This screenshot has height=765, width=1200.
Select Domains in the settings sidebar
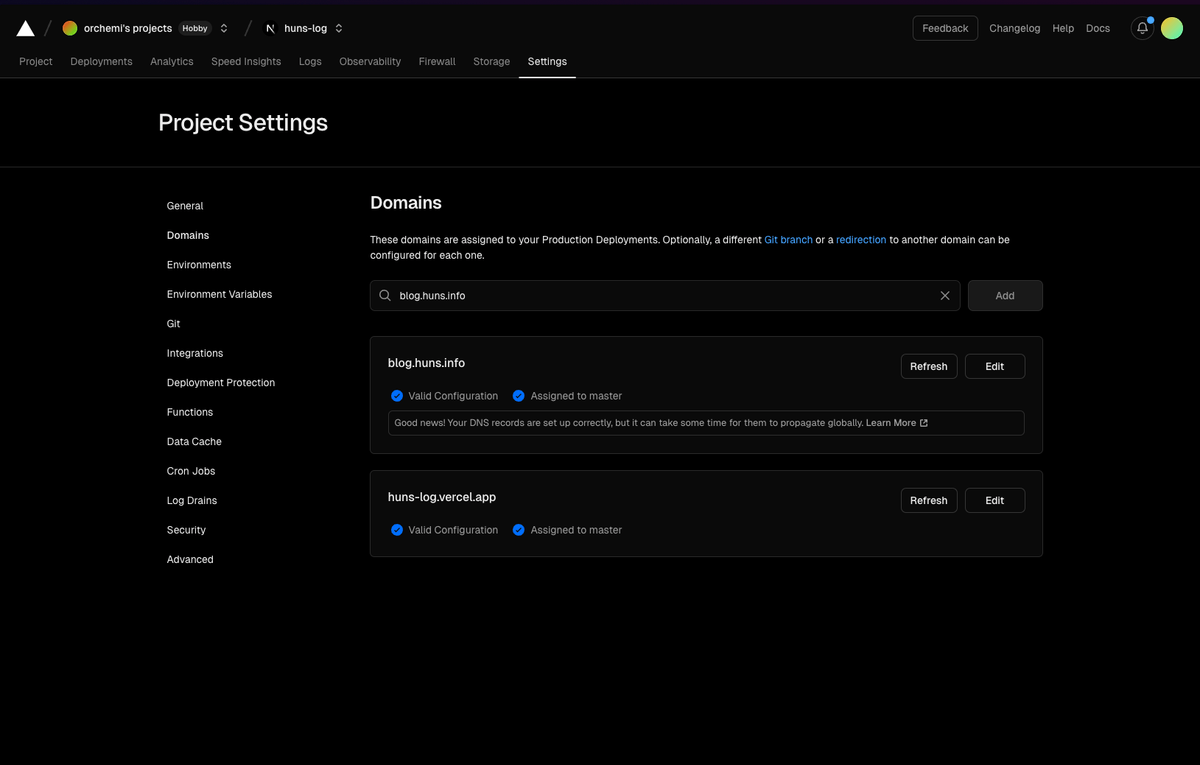point(188,235)
